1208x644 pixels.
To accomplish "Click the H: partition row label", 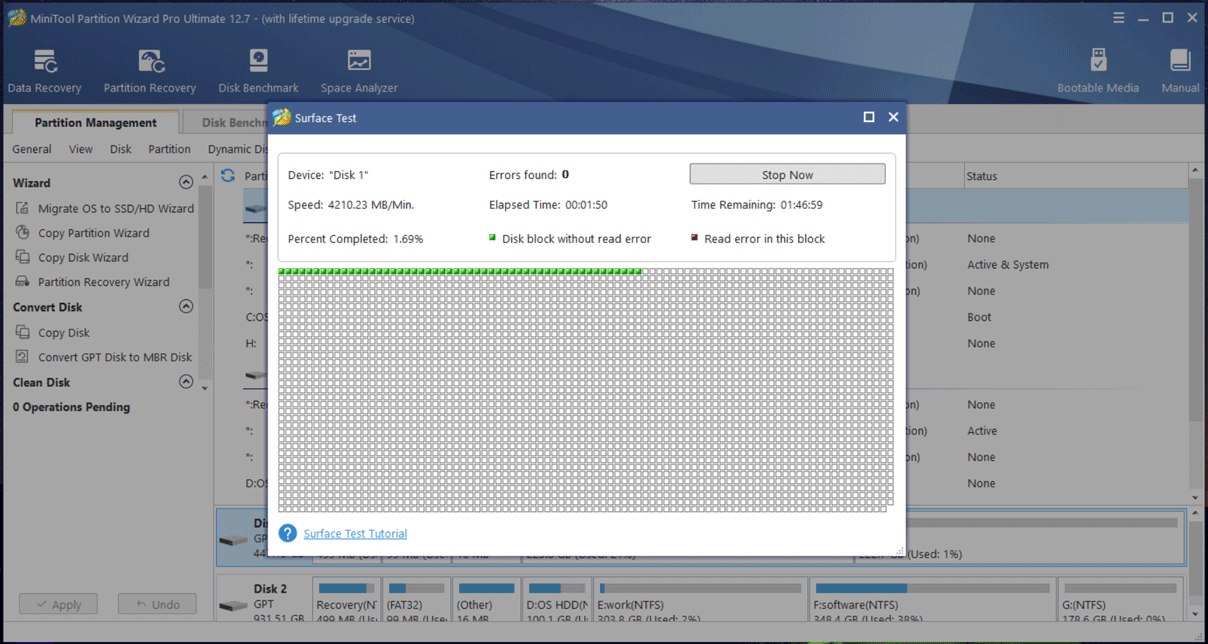I will (x=251, y=343).
